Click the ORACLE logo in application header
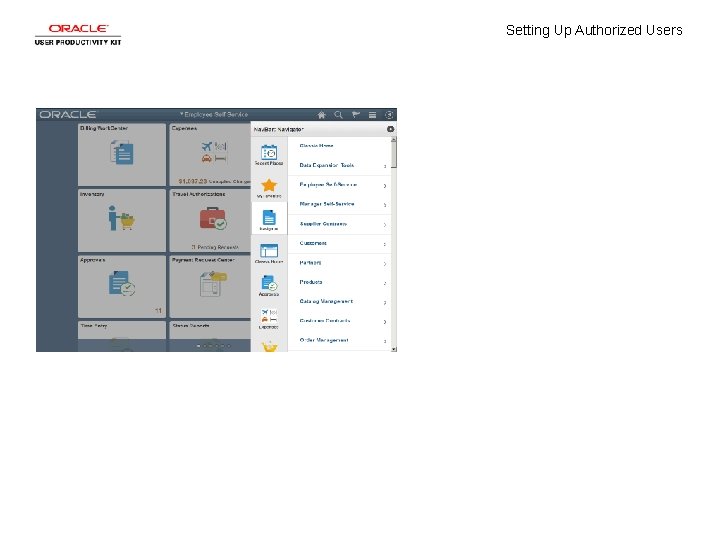Screen dimensions: 720x540 (x=68, y=115)
